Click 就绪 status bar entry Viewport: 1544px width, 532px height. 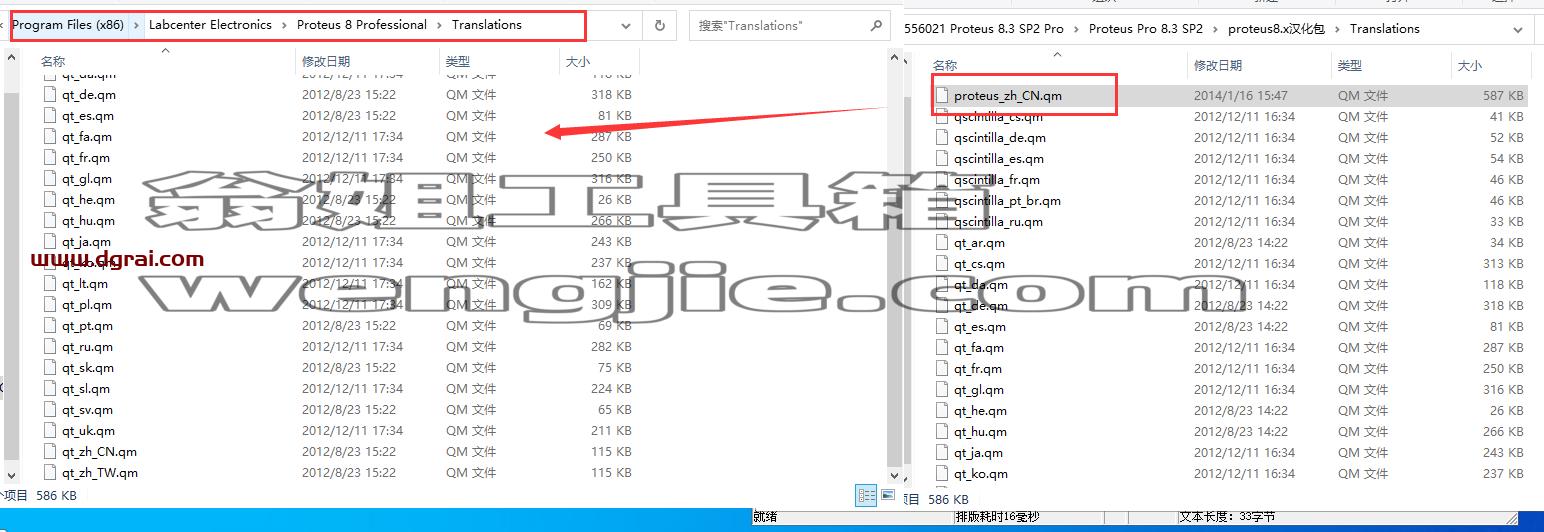click(765, 517)
